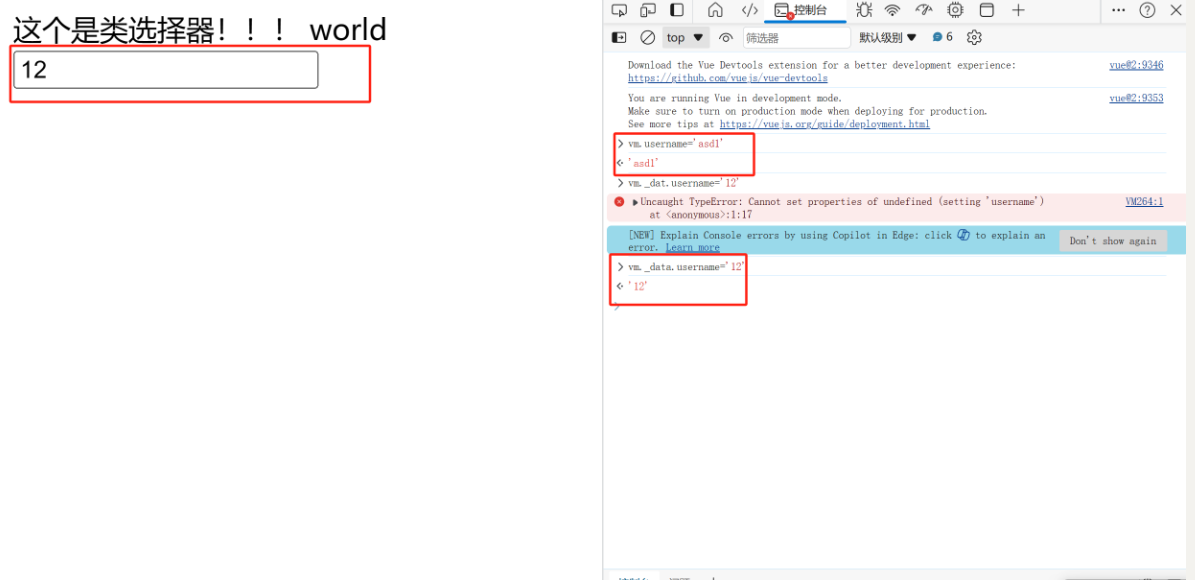Open source link vue@2:9346
The width and height of the screenshot is (1195, 580).
tap(1136, 66)
